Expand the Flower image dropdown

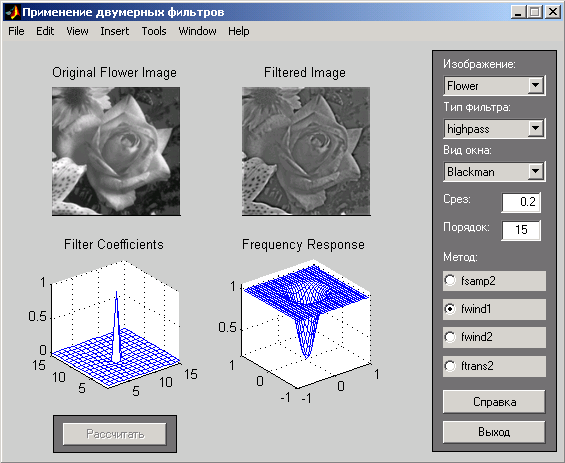[535, 85]
